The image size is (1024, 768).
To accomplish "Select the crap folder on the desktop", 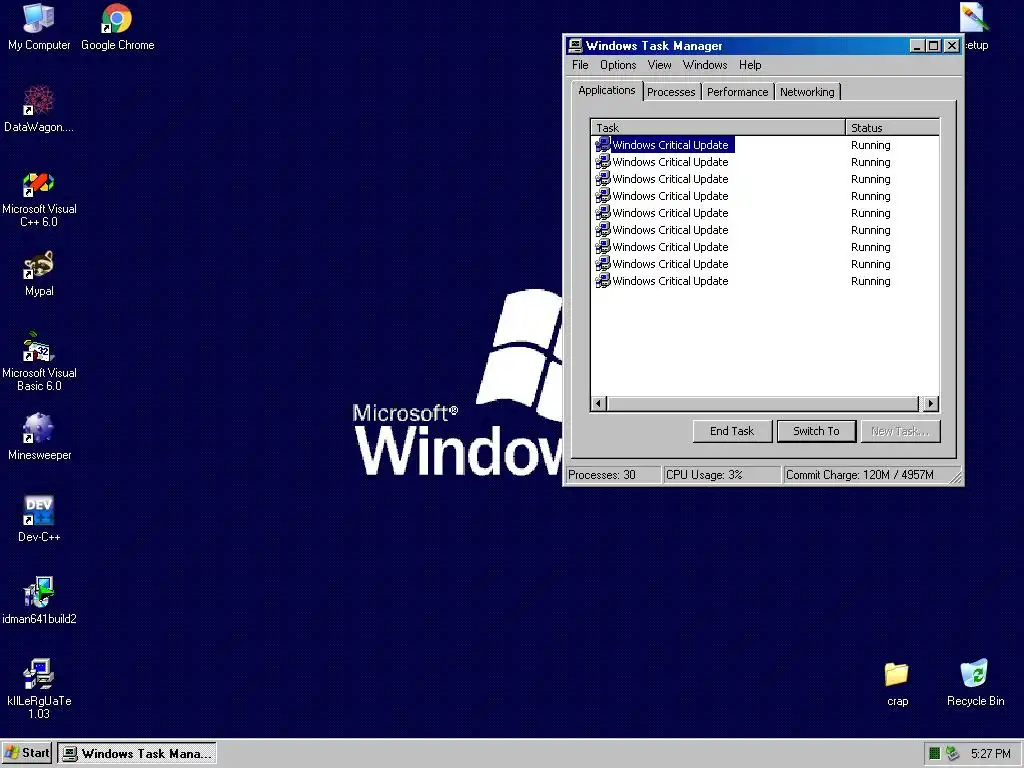I will coord(897,682).
